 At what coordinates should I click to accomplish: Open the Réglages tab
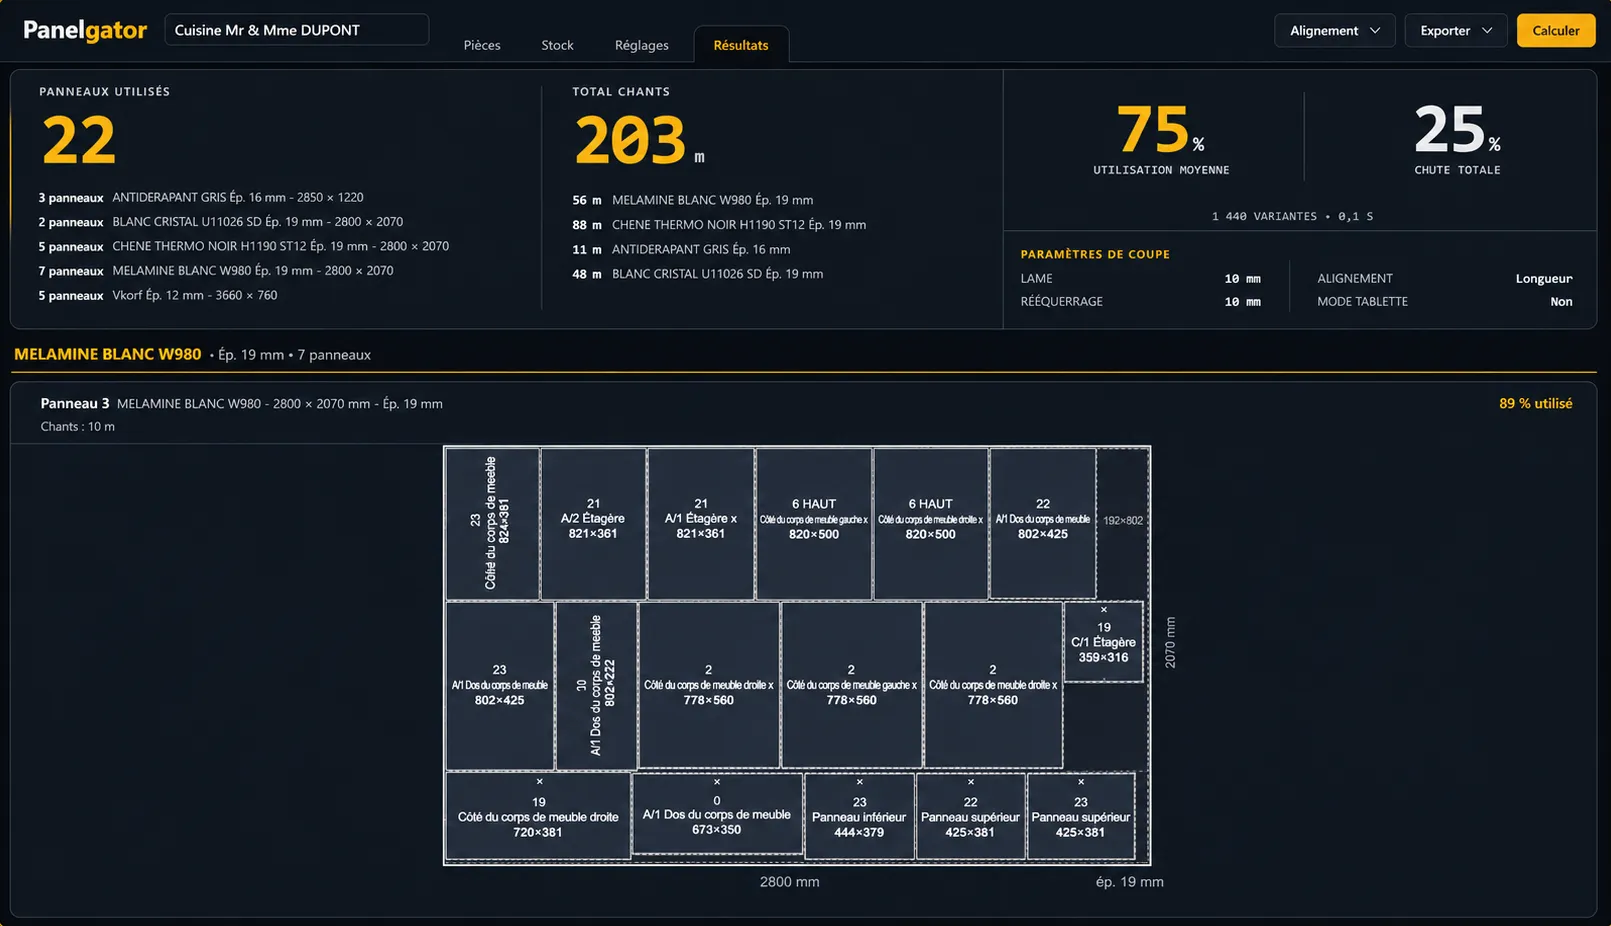pyautogui.click(x=642, y=45)
